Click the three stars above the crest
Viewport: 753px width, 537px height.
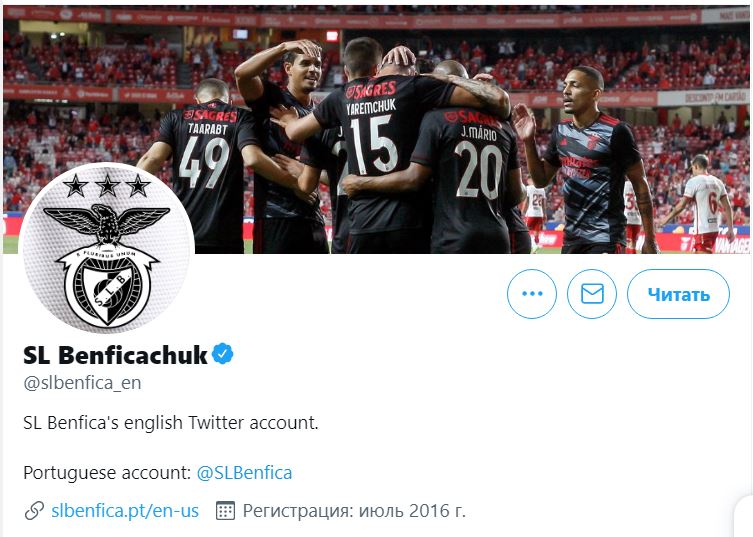[x=107, y=186]
